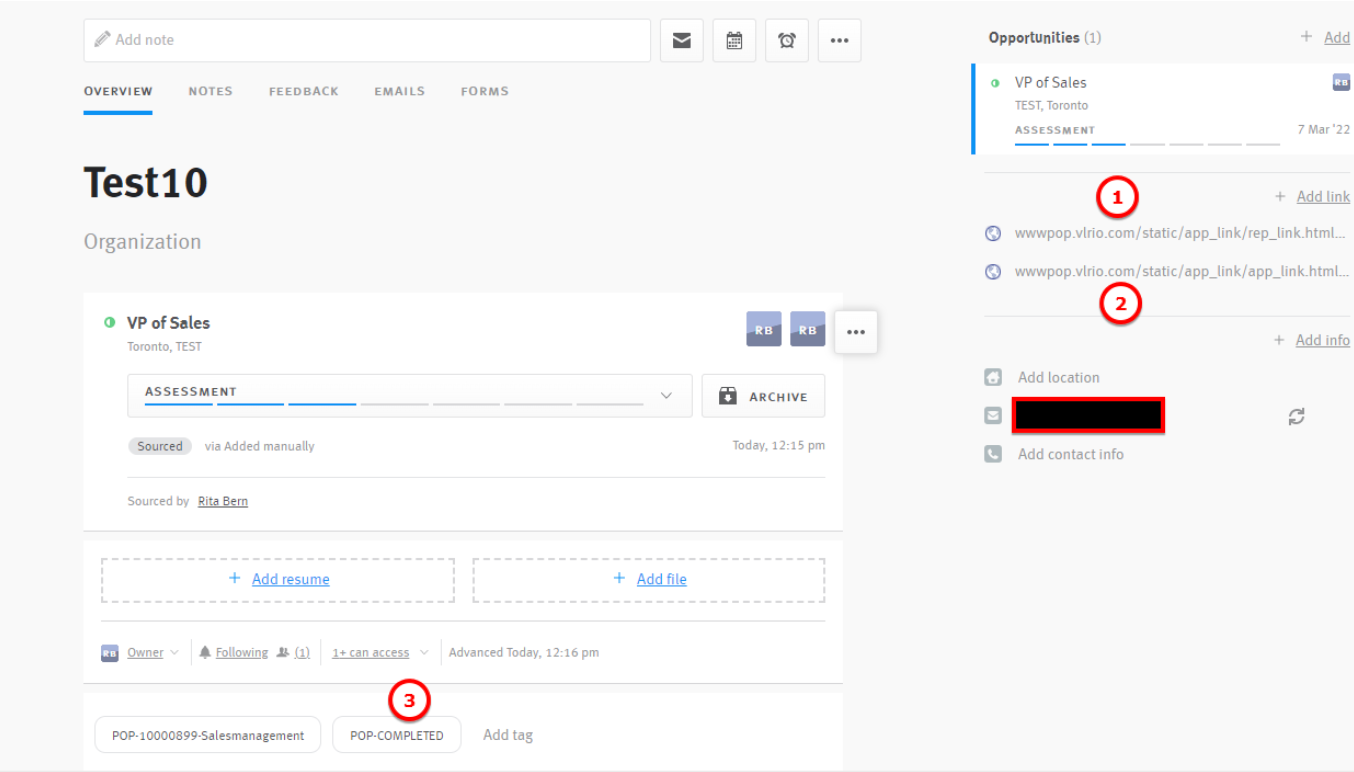Open Rita Bern's profile link

(x=222, y=500)
